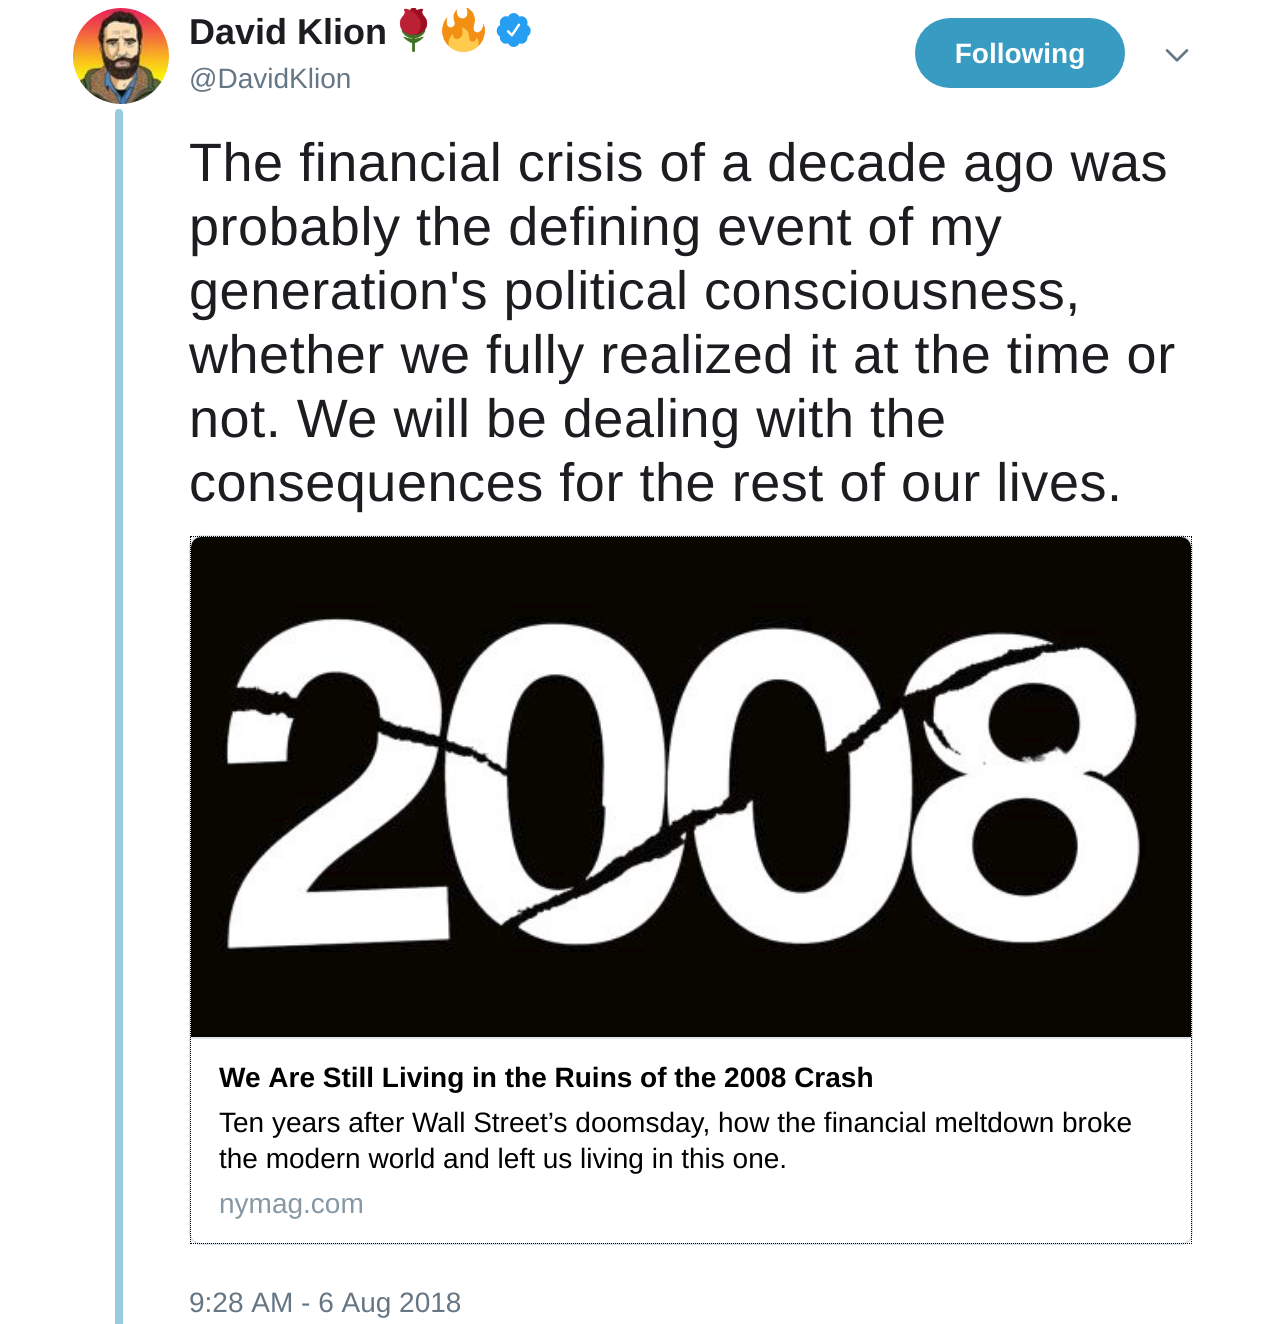Click the closing line "consequences for the rest"
The width and height of the screenshot is (1268, 1324).
pyautogui.click(x=655, y=483)
